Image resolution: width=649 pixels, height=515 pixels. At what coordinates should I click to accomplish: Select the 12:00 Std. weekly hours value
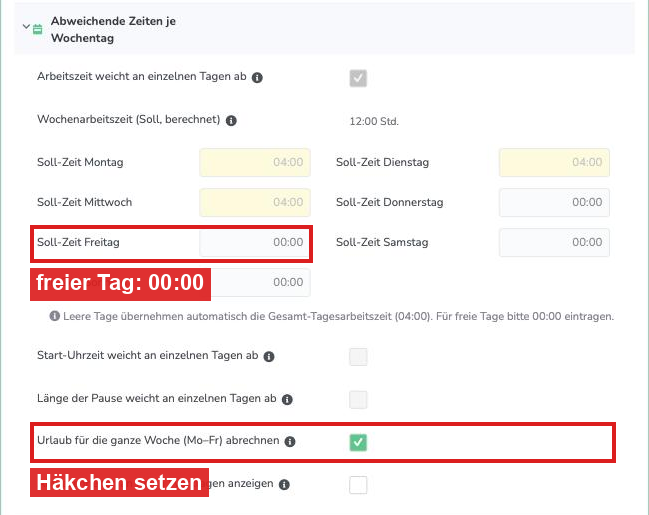(374, 121)
